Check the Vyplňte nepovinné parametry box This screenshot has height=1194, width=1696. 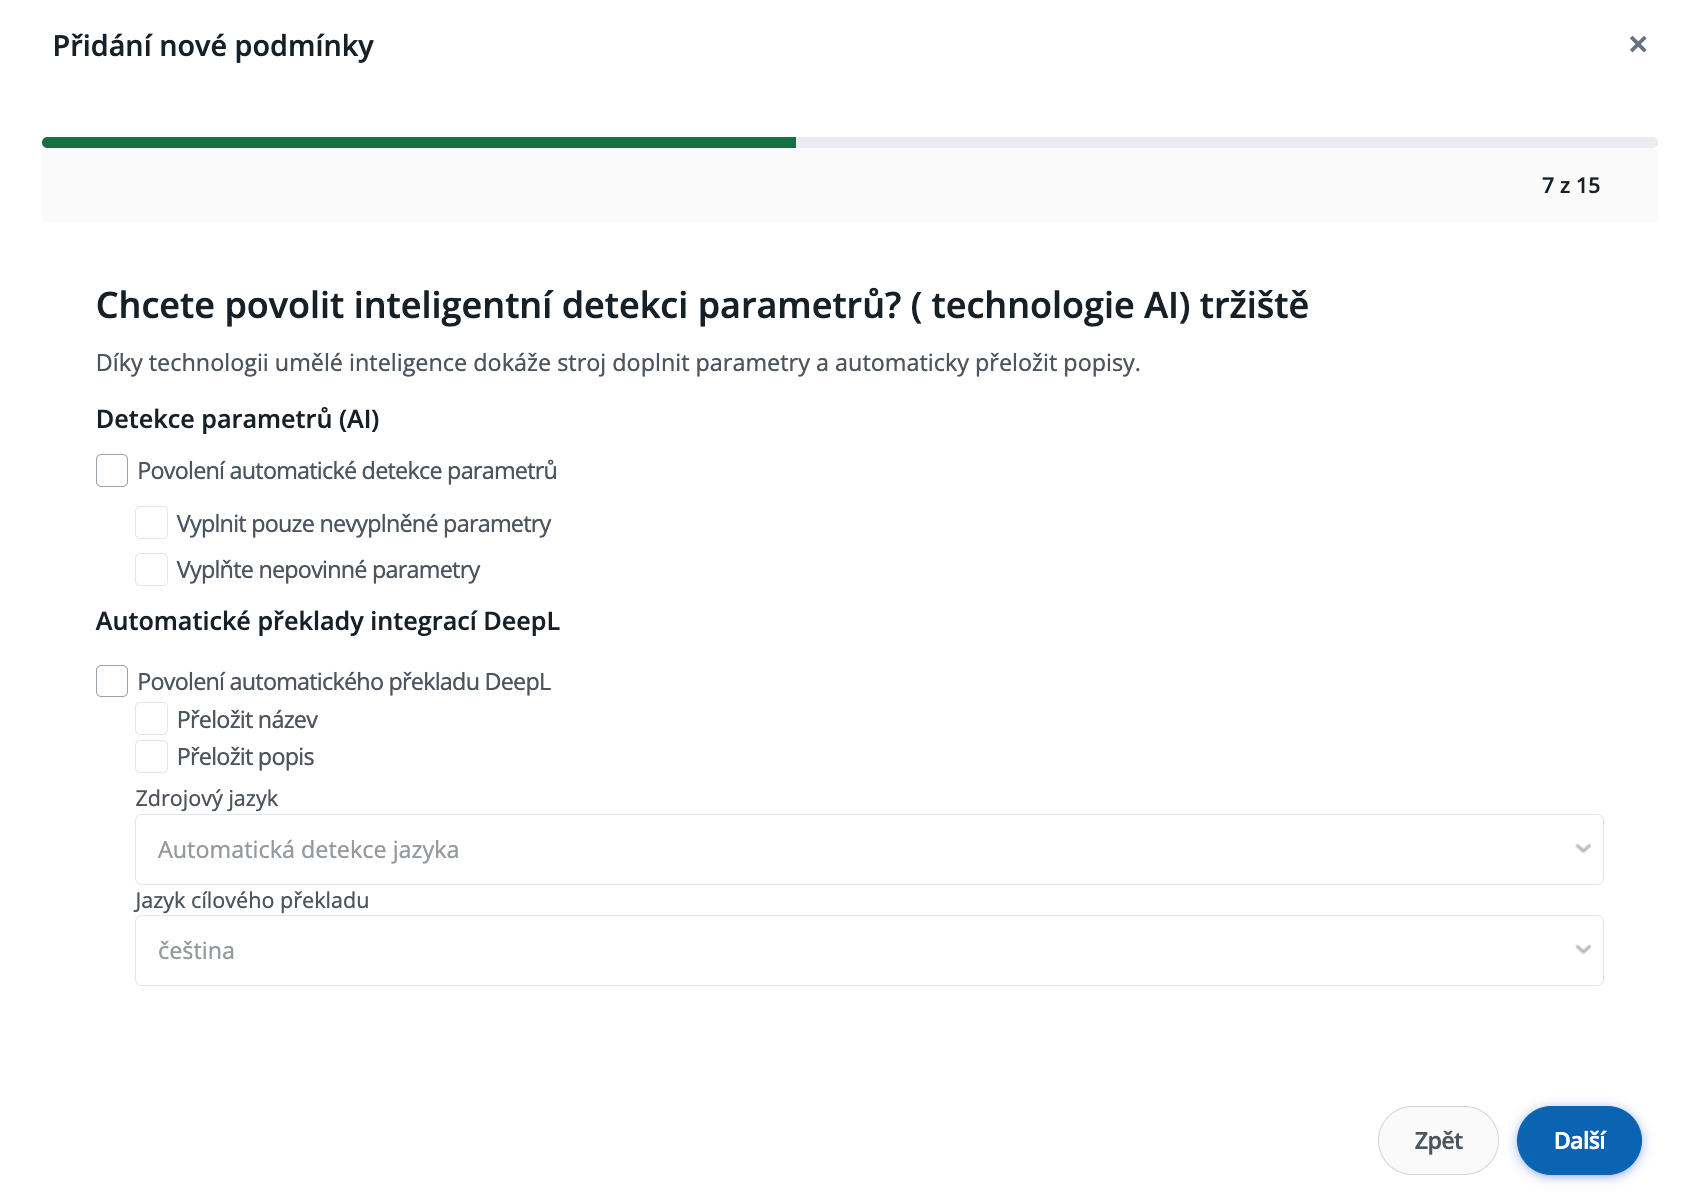pyautogui.click(x=151, y=569)
